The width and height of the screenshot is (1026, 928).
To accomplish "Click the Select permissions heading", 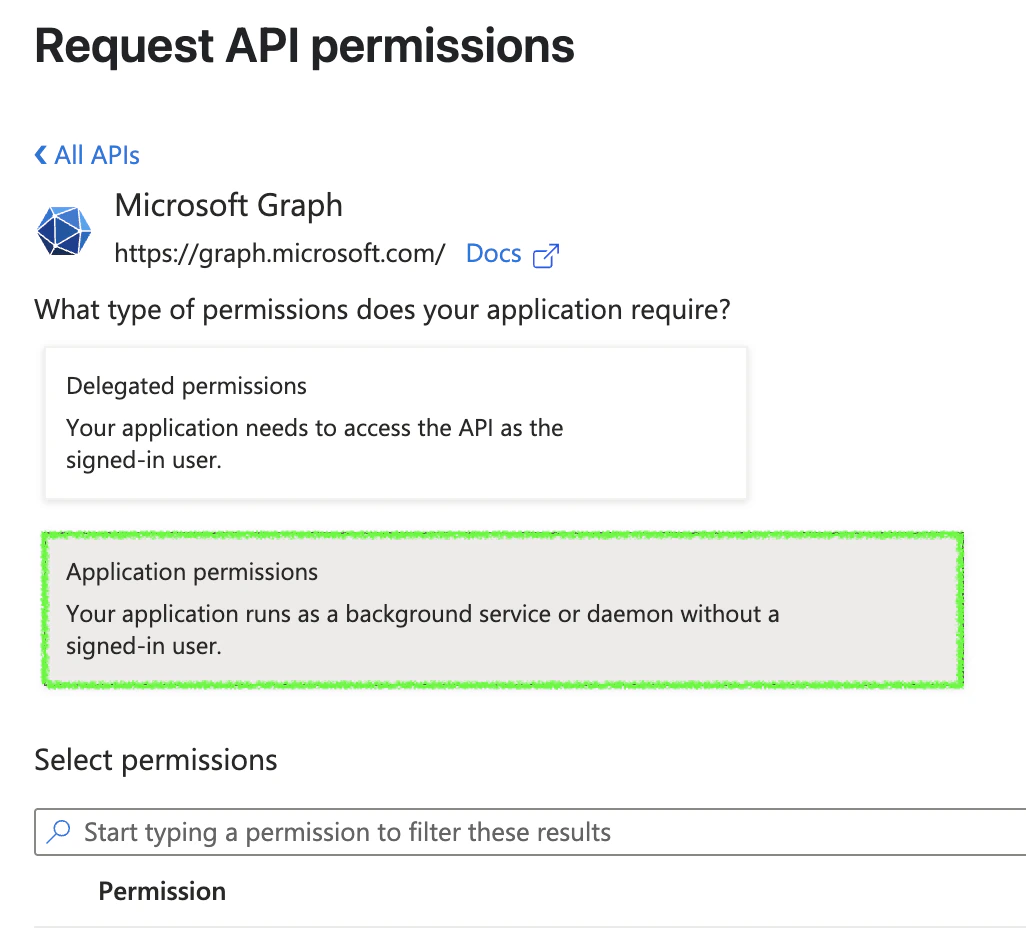I will 156,760.
